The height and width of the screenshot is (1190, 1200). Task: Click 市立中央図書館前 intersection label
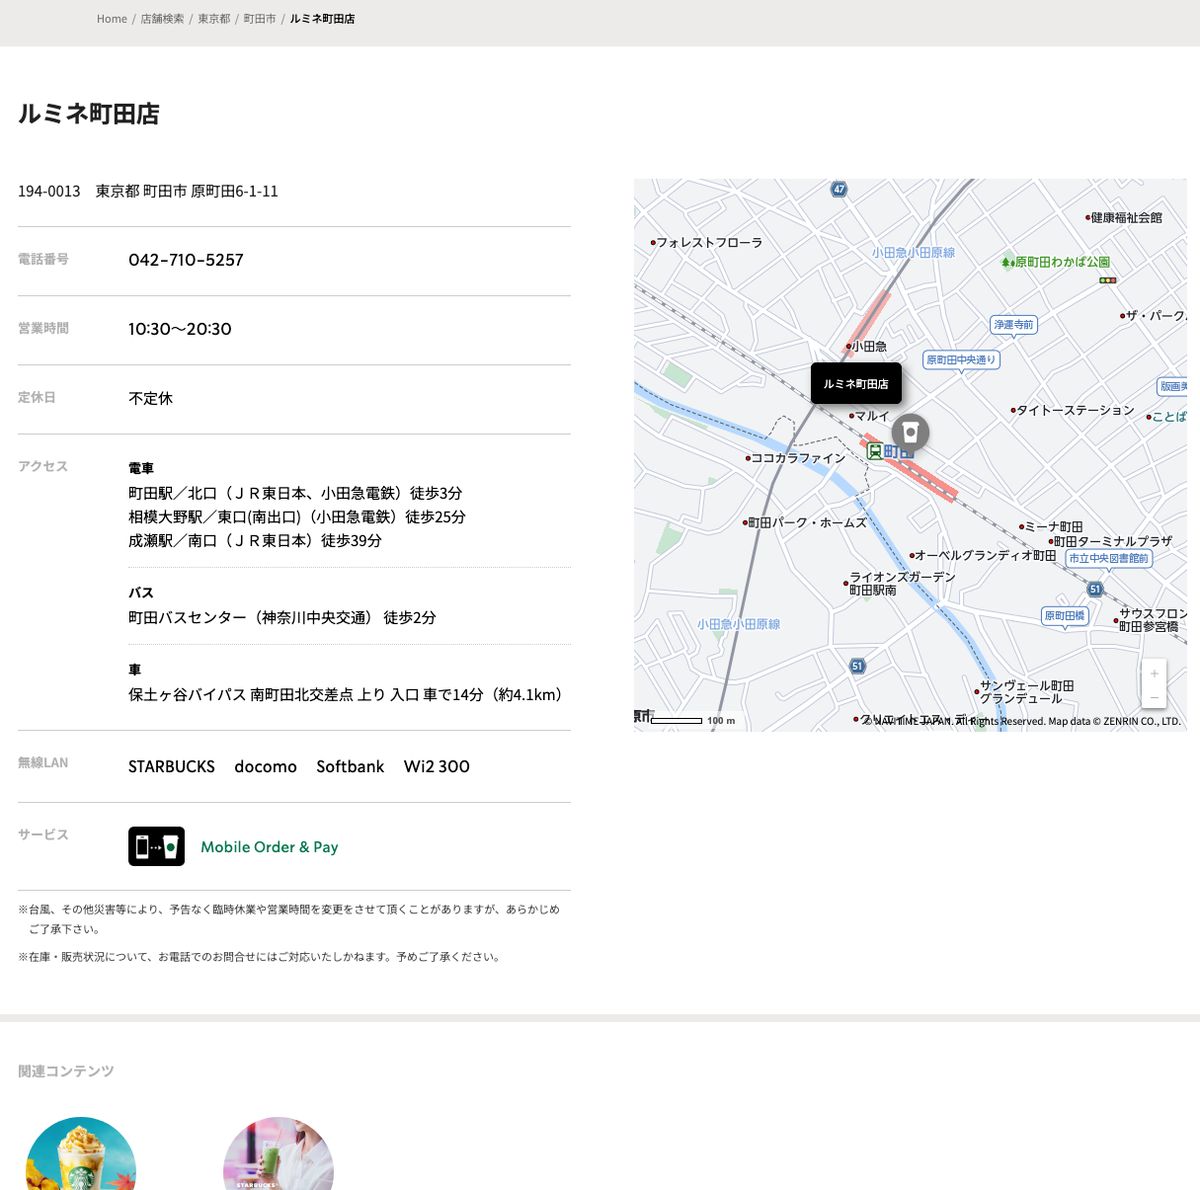point(1109,559)
